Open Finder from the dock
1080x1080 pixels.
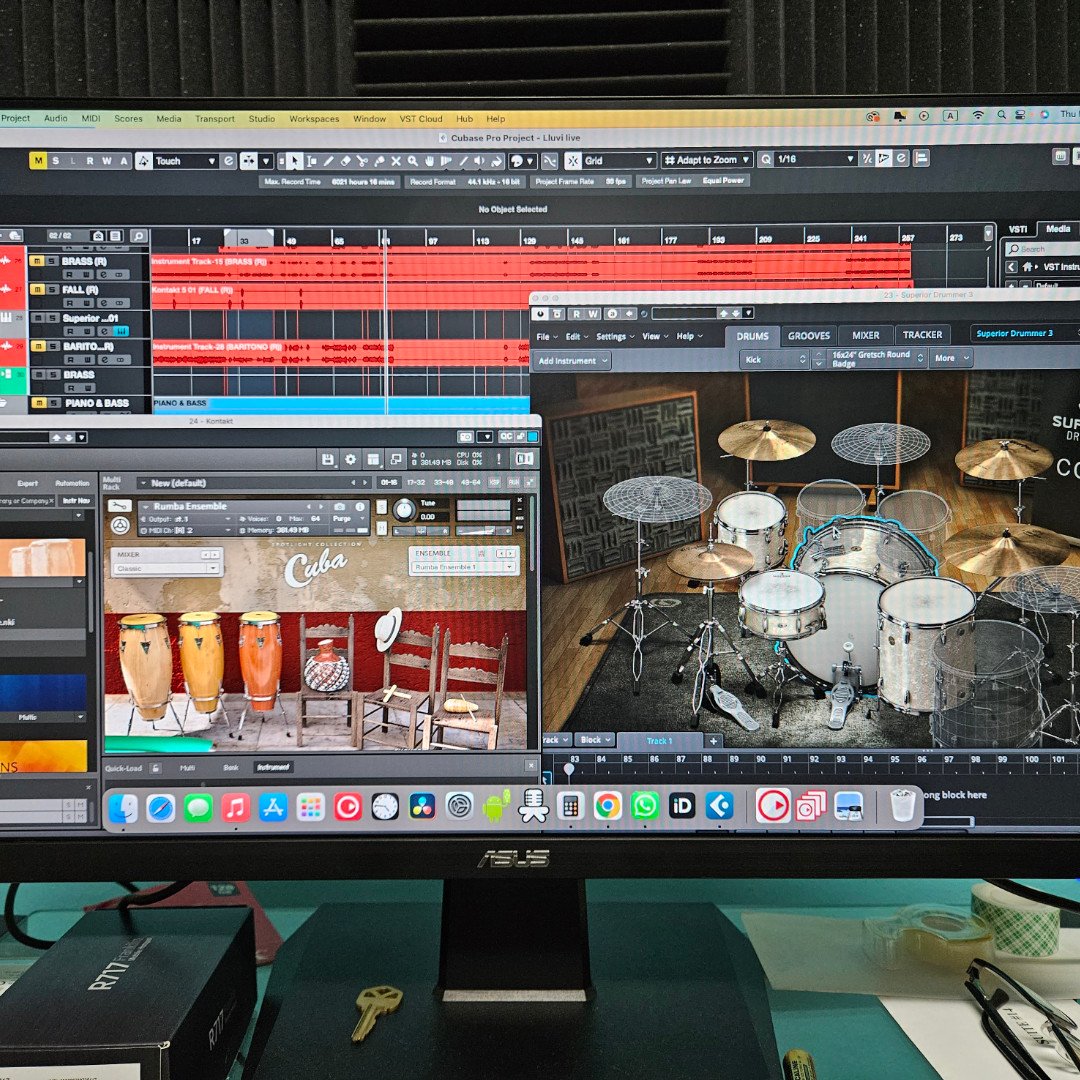click(x=124, y=808)
